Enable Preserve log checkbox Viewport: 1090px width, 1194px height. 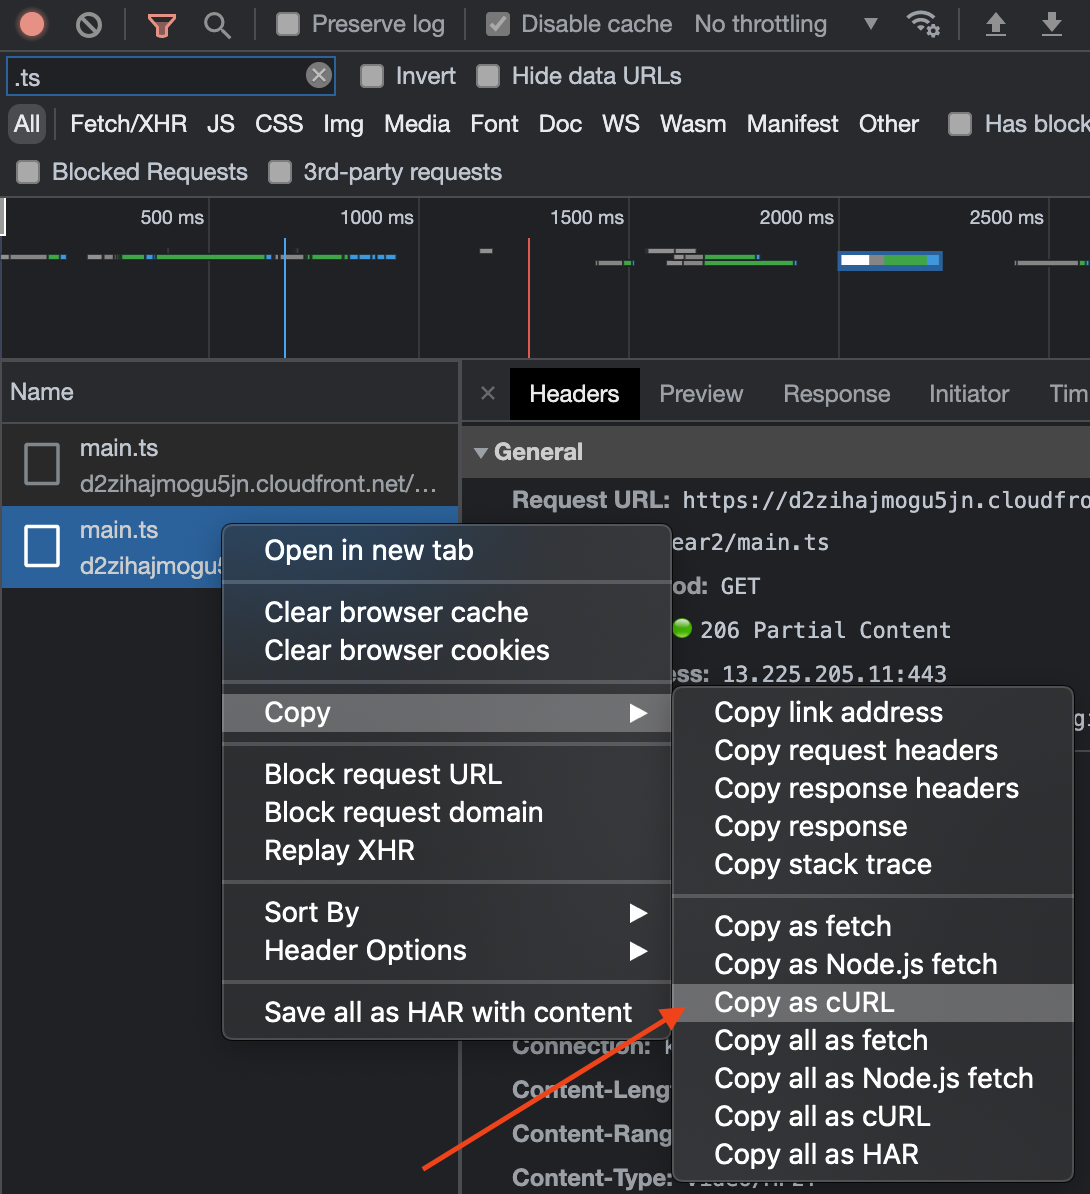click(x=287, y=24)
